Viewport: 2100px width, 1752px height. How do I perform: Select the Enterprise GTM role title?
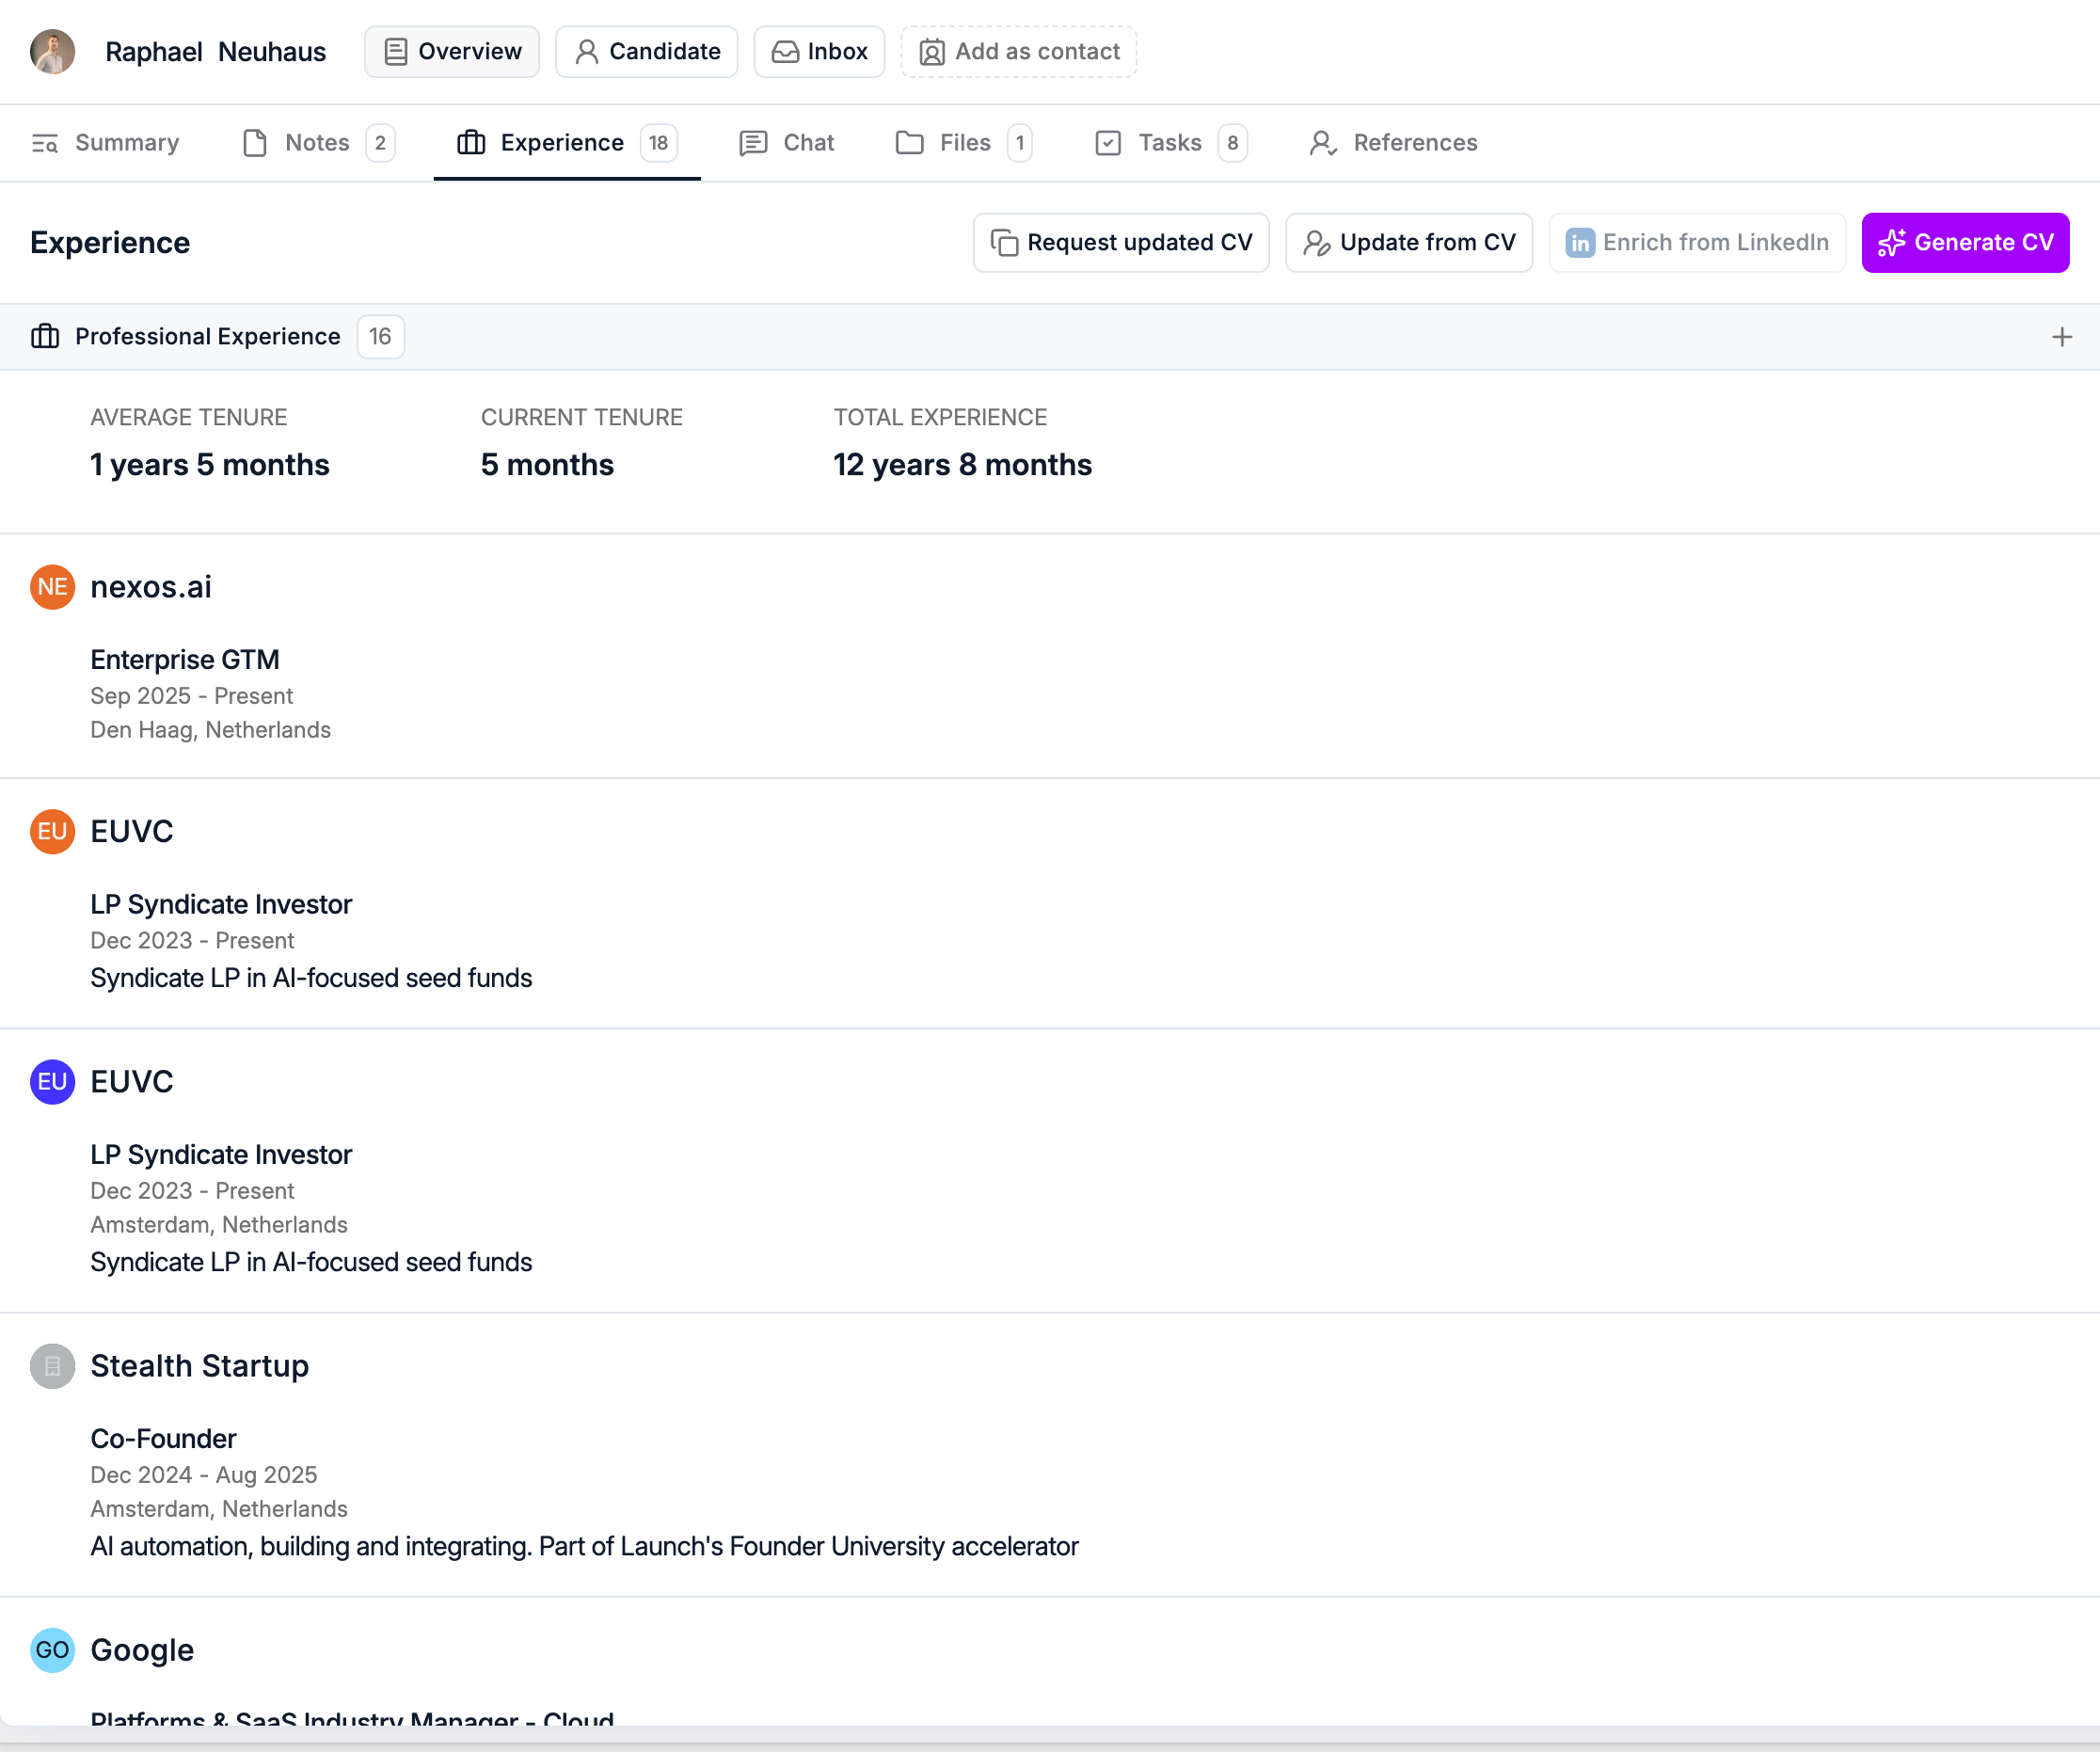(185, 660)
